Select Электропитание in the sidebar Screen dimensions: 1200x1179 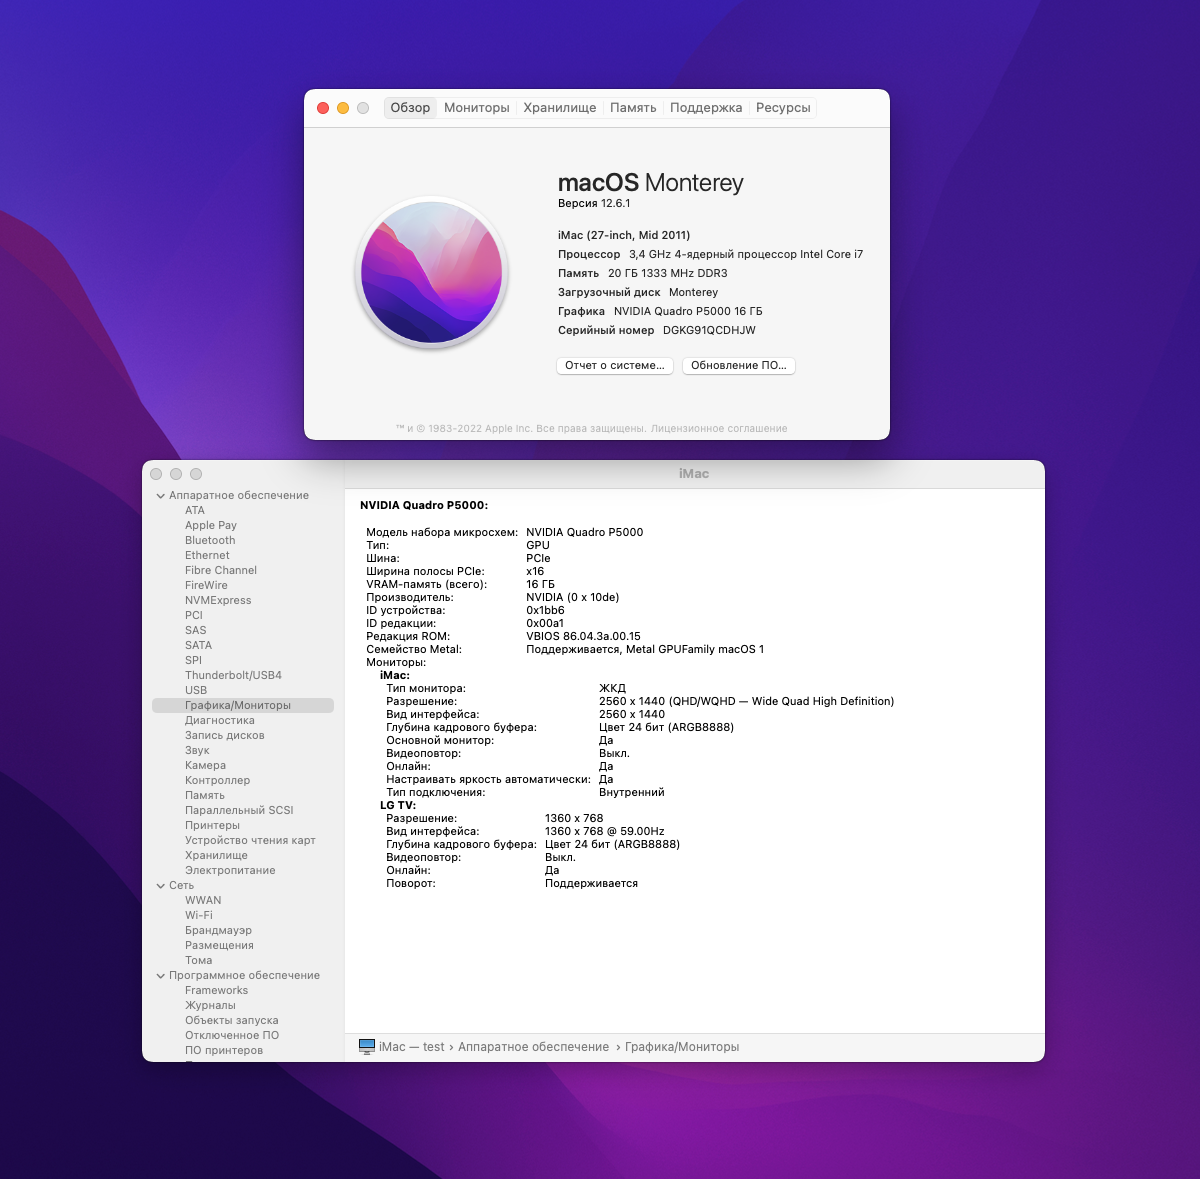230,871
